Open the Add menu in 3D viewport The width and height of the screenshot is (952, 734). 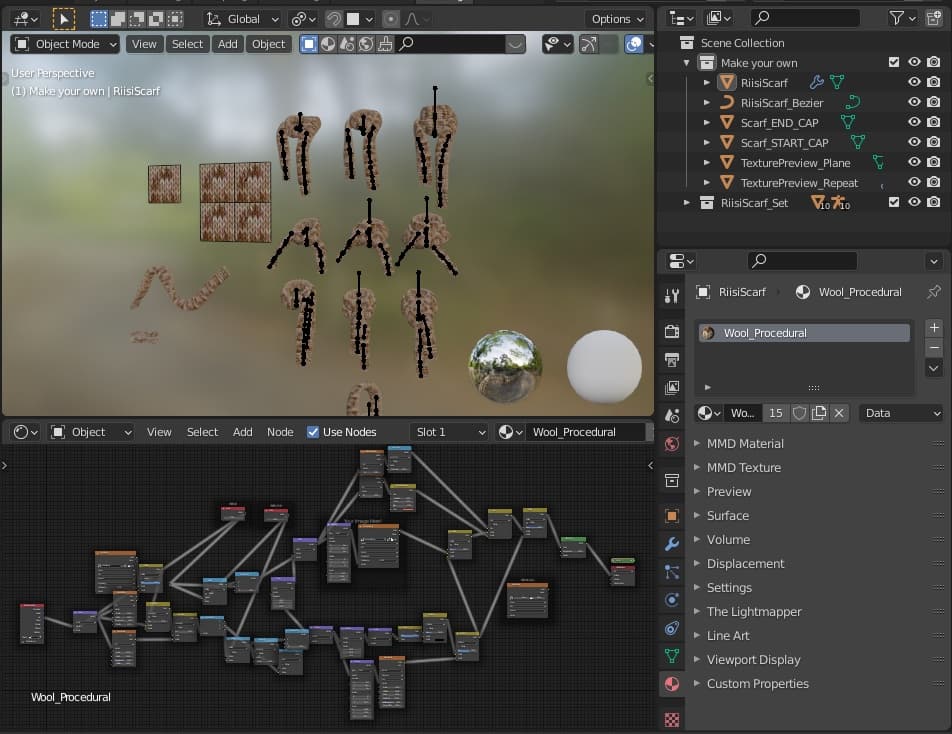tap(228, 44)
